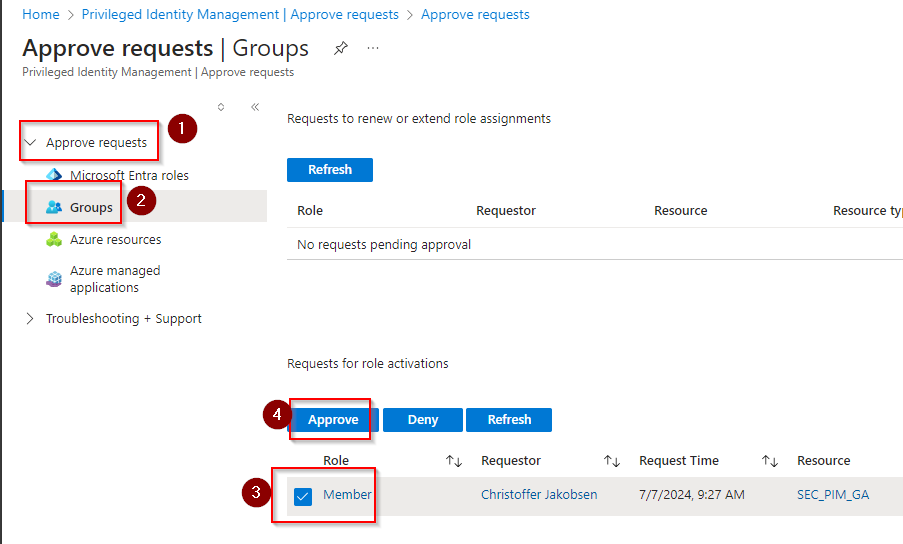Approve the selected activation request
Image resolution: width=903 pixels, height=544 pixels.
[x=333, y=420]
